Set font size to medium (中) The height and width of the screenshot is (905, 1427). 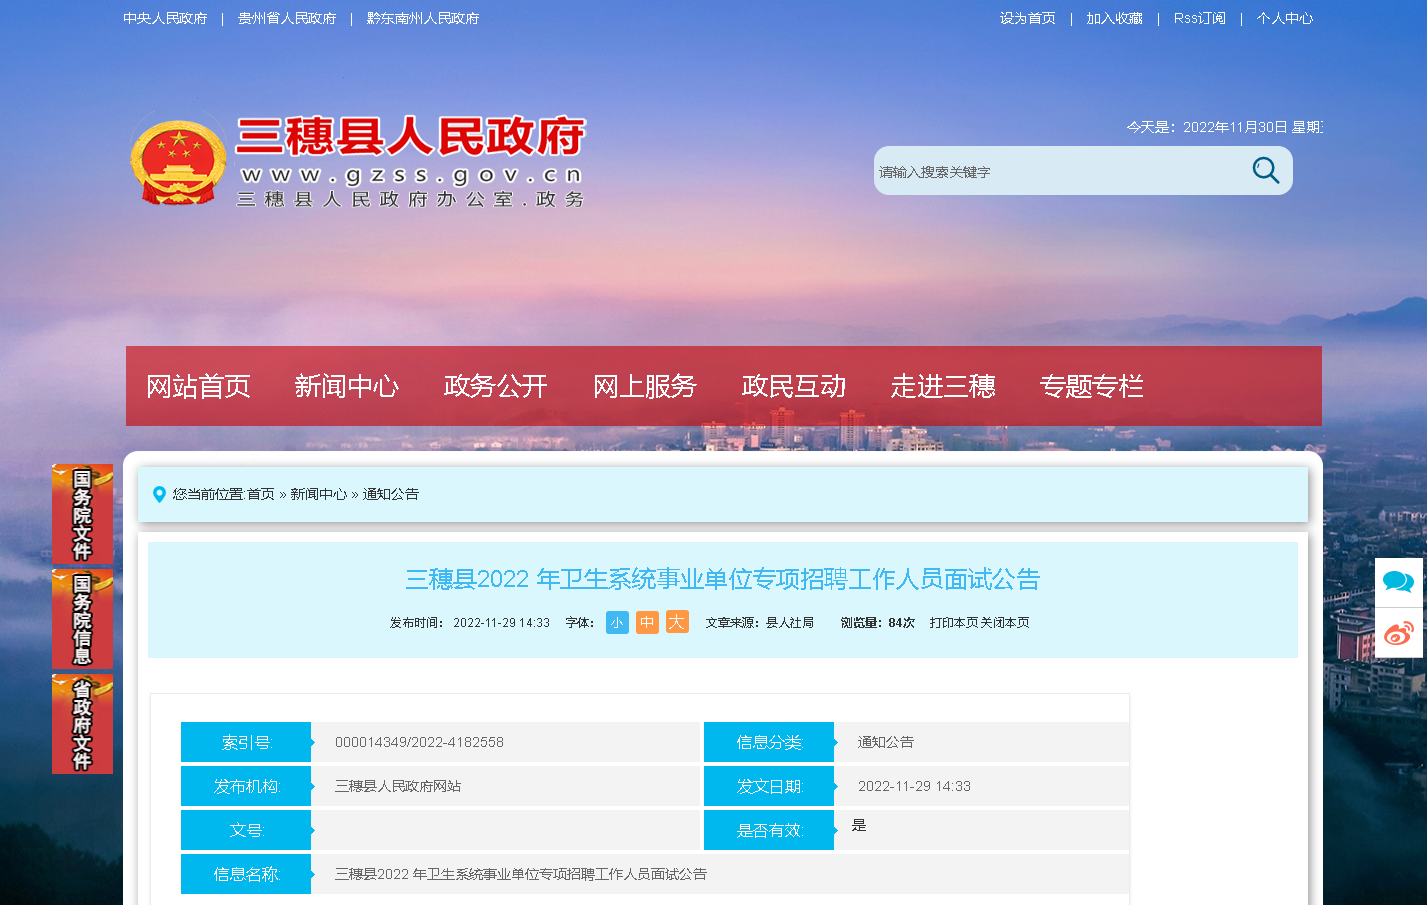point(647,623)
